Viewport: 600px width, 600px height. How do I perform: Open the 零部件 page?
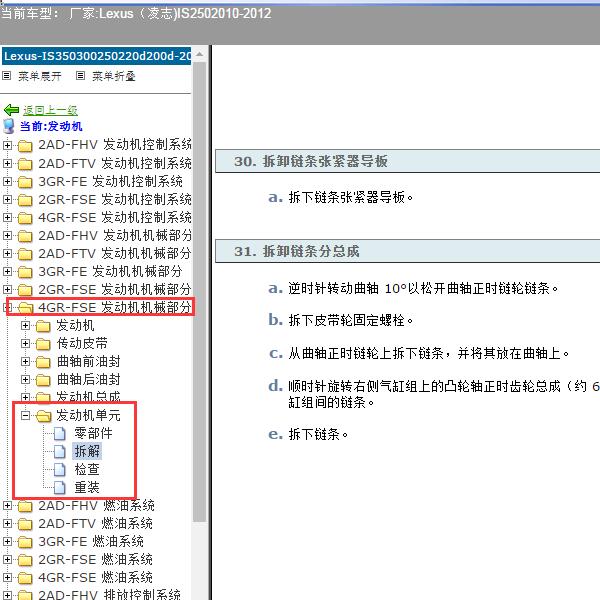[93, 434]
